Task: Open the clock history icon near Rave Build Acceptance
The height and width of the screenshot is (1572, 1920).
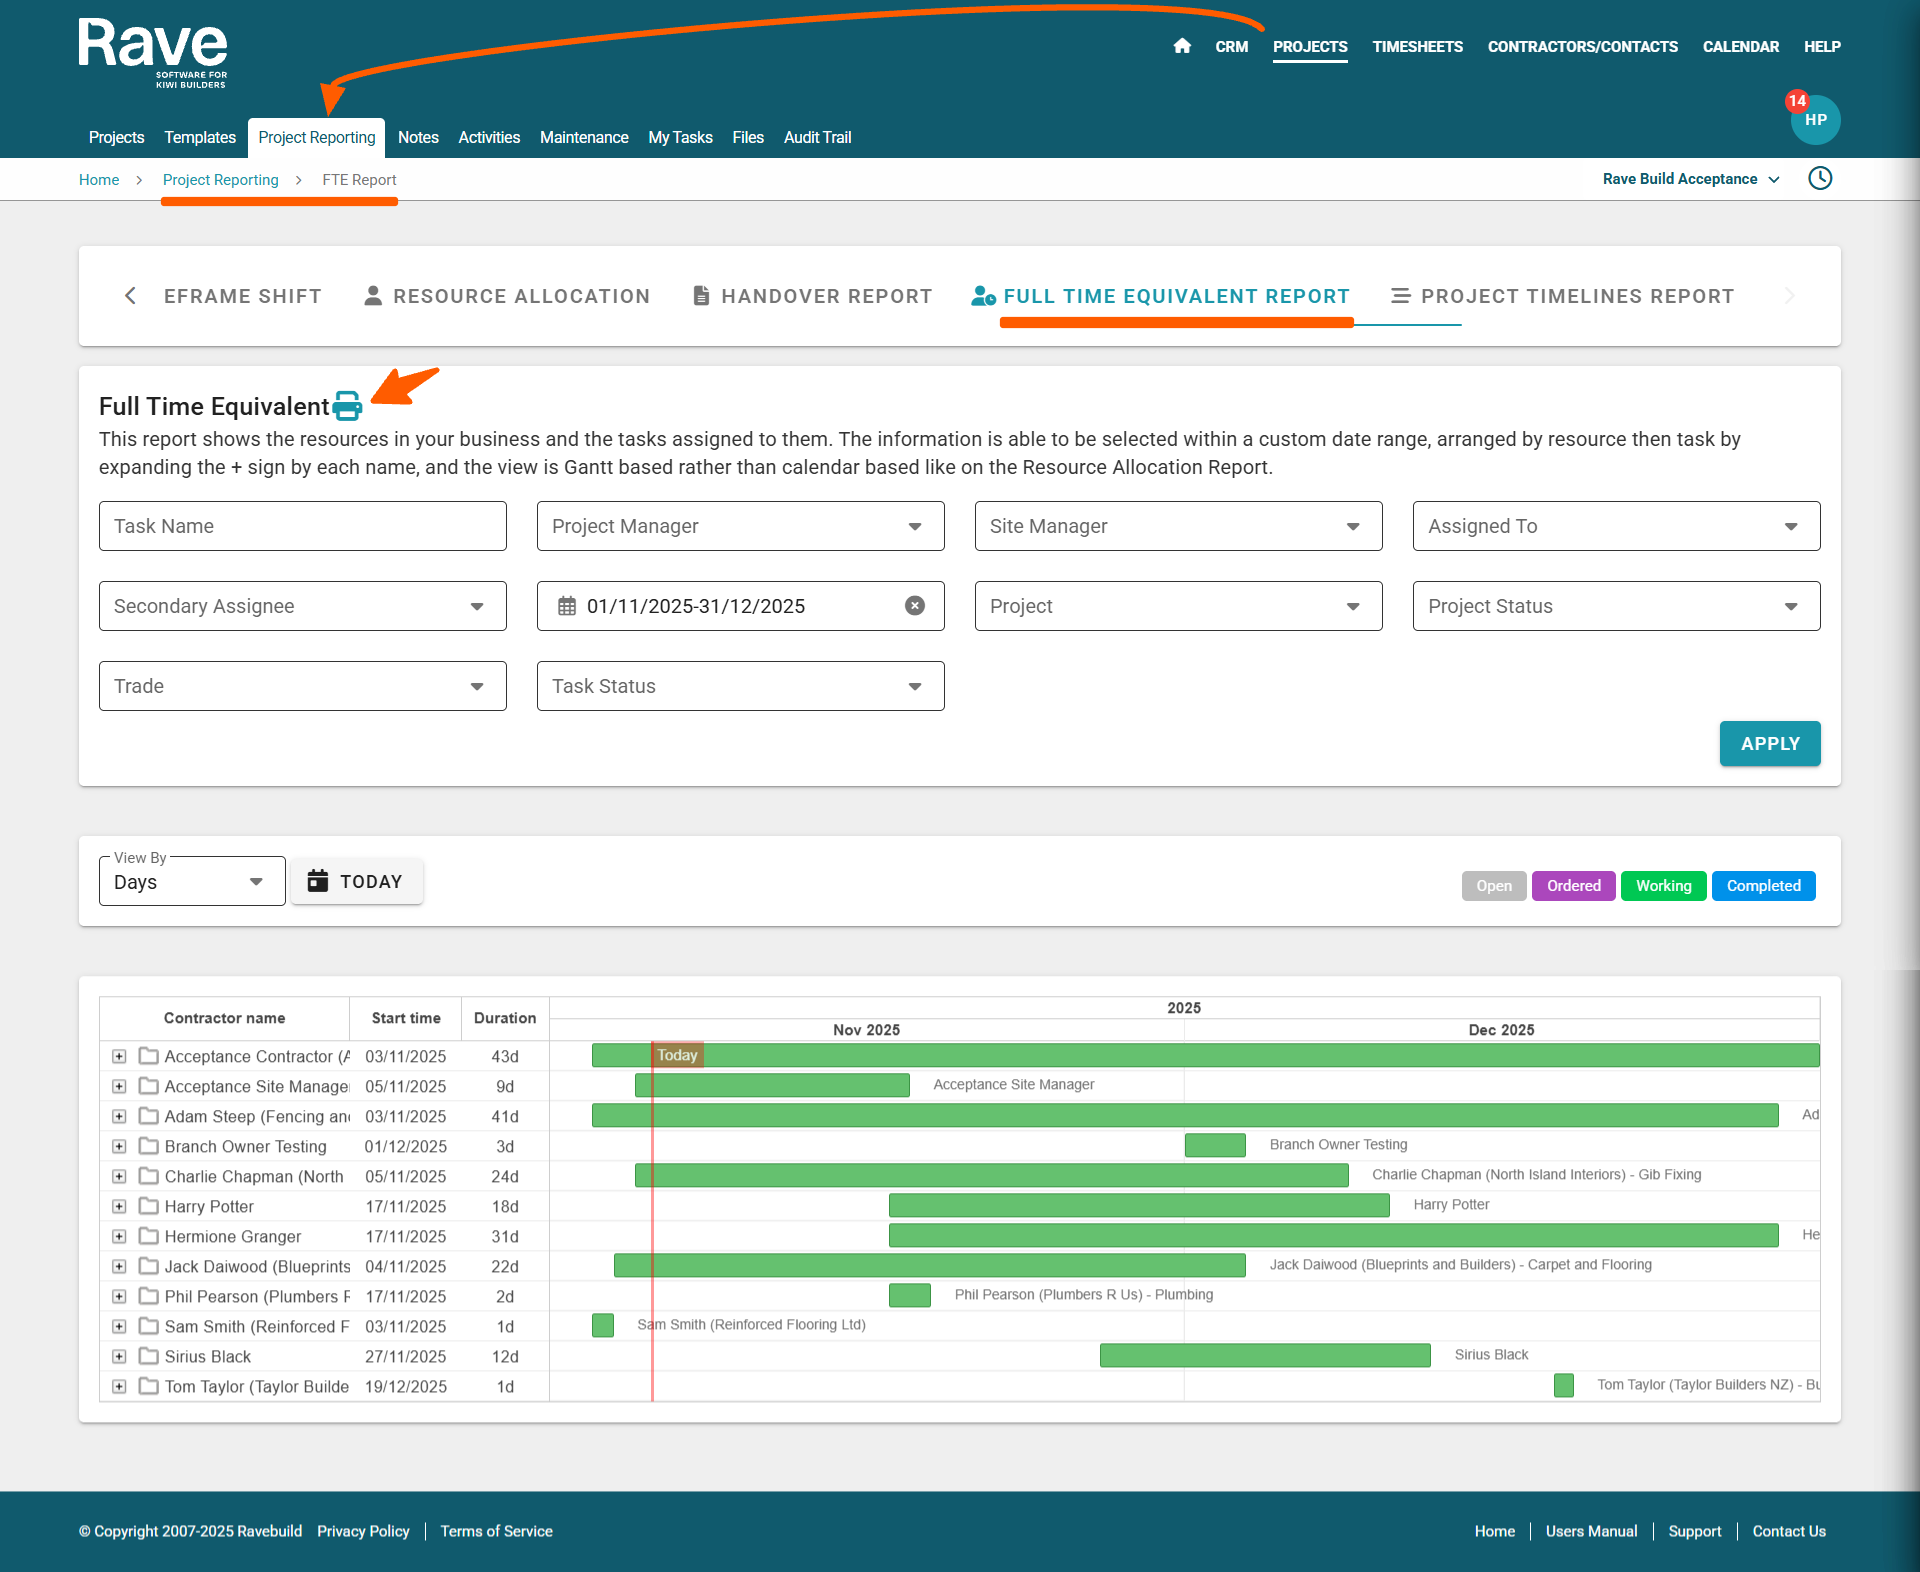Action: [1820, 179]
